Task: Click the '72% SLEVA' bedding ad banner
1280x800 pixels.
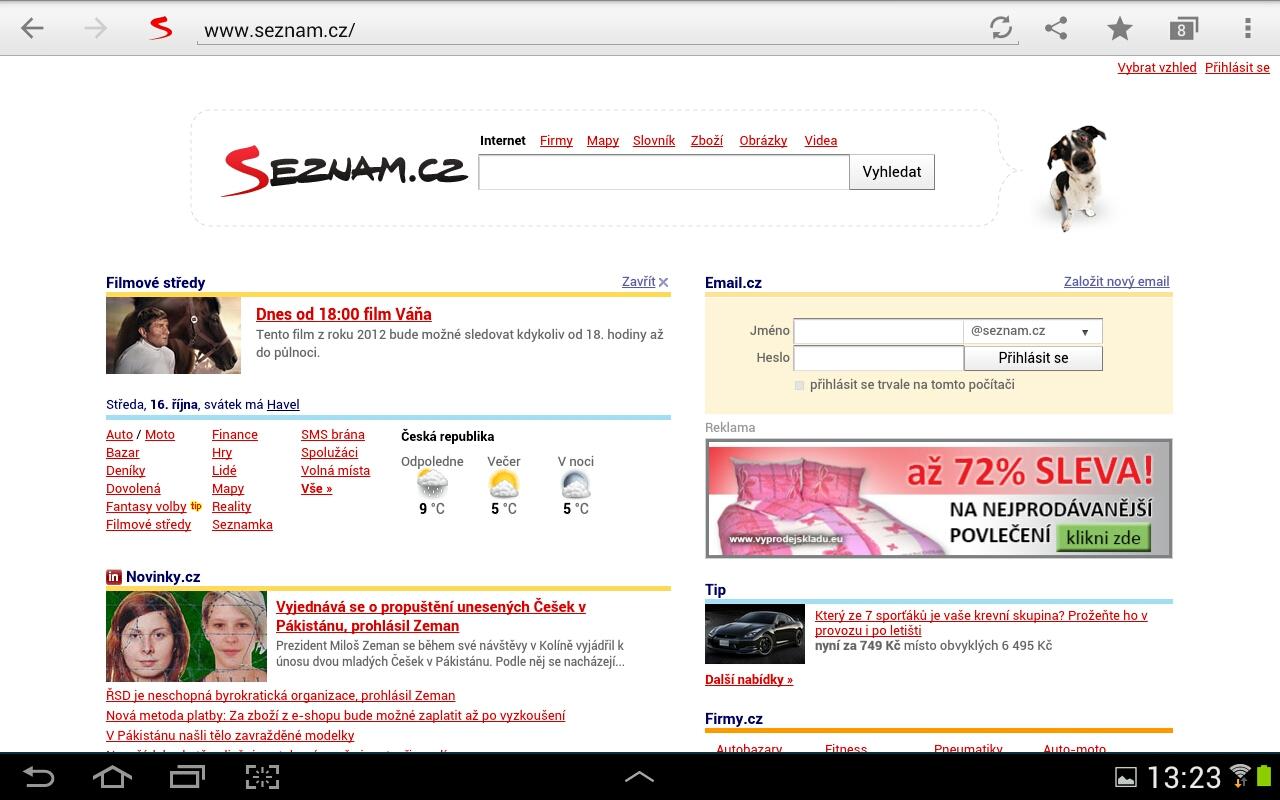Action: (x=939, y=498)
